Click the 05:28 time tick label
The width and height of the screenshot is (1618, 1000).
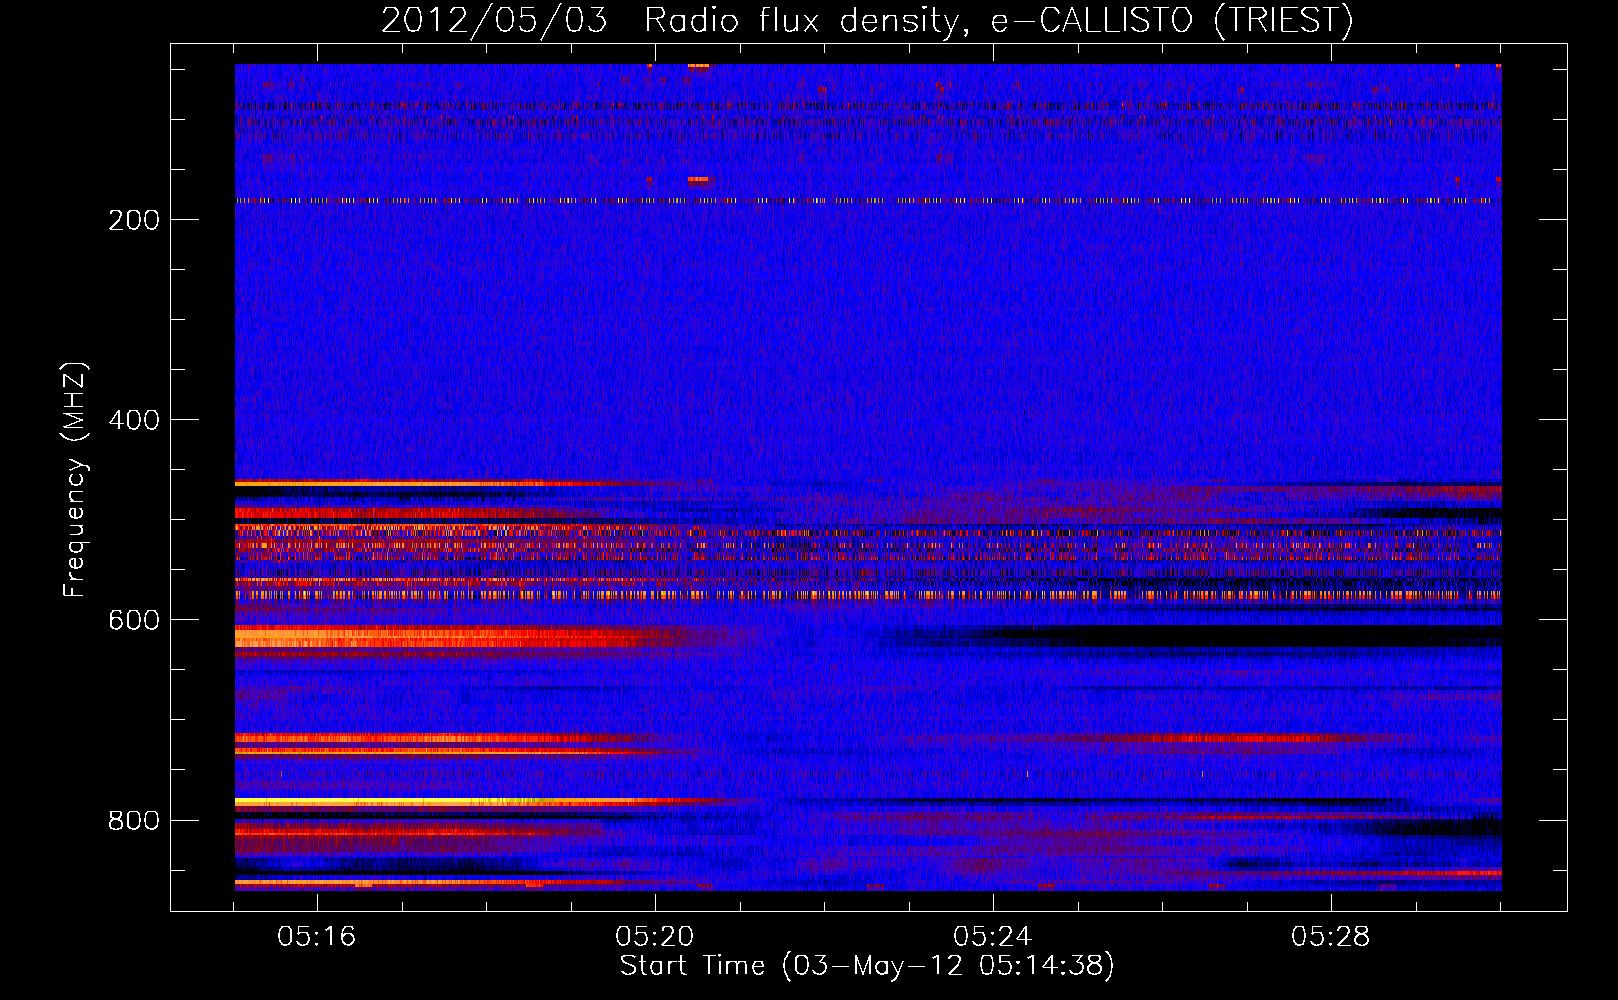coord(1331,937)
